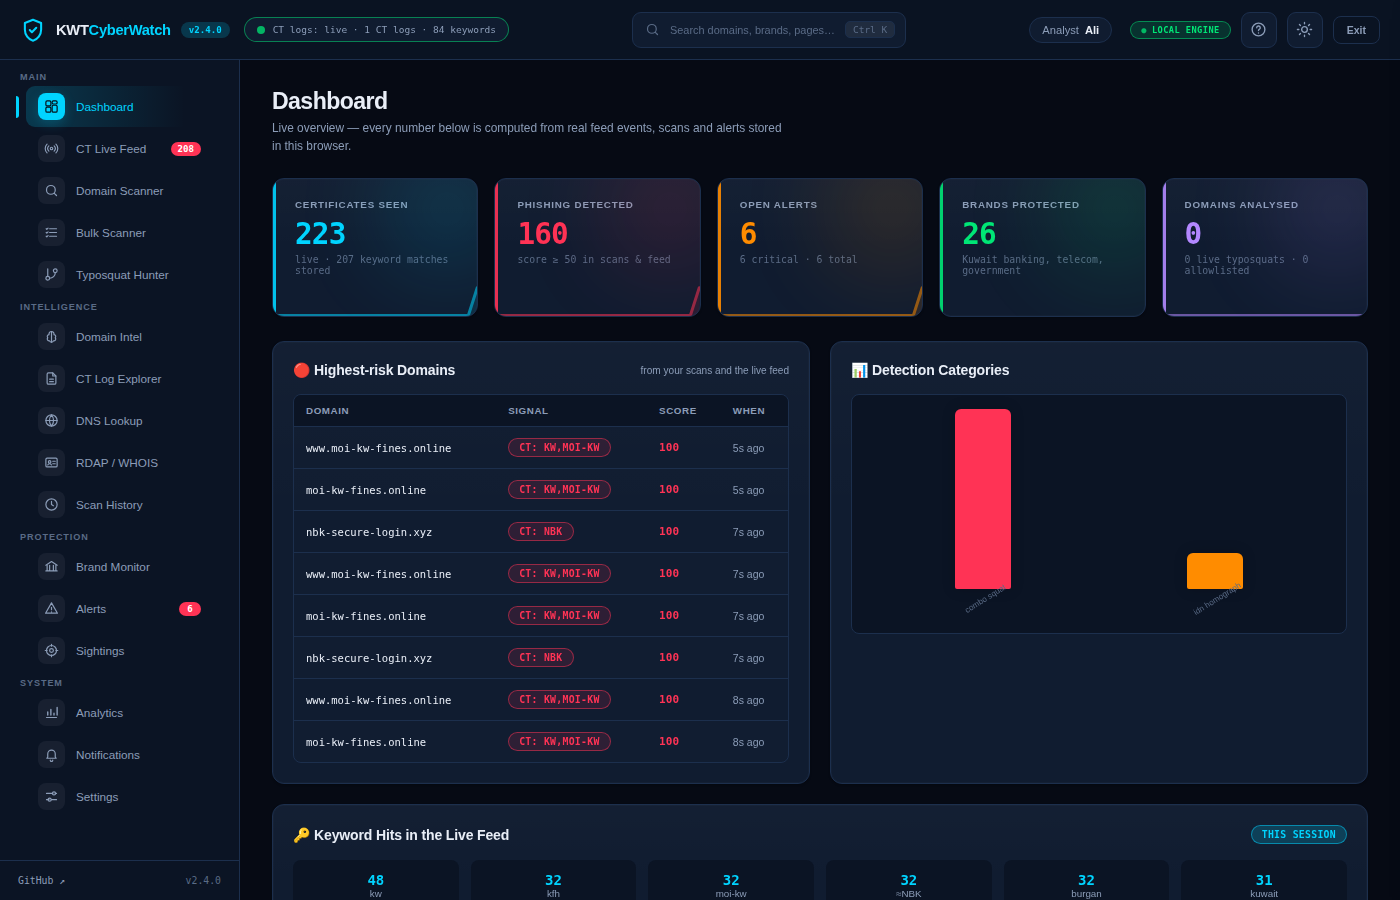Open Domain Scanner magnifier icon

click(x=51, y=191)
